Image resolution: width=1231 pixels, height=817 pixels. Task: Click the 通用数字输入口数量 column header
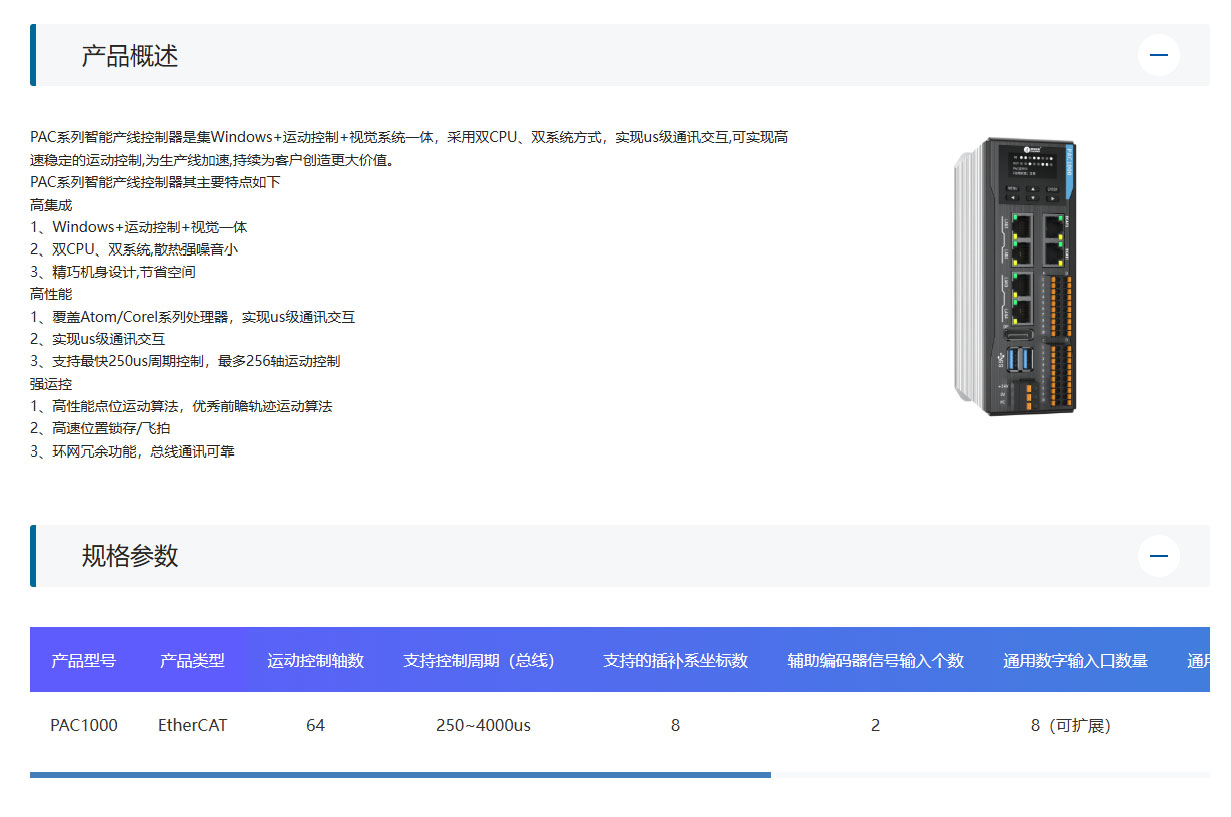point(1075,660)
